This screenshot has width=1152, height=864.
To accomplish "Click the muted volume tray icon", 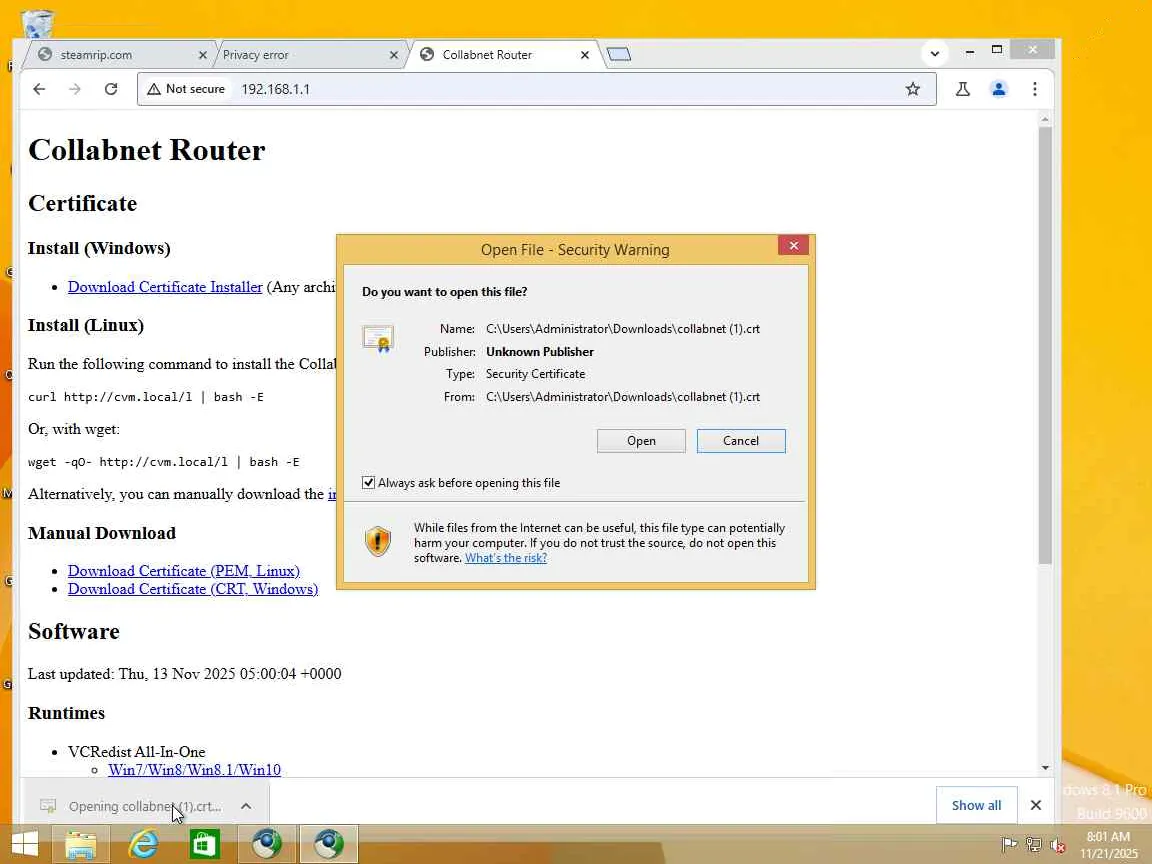I will tap(1058, 844).
